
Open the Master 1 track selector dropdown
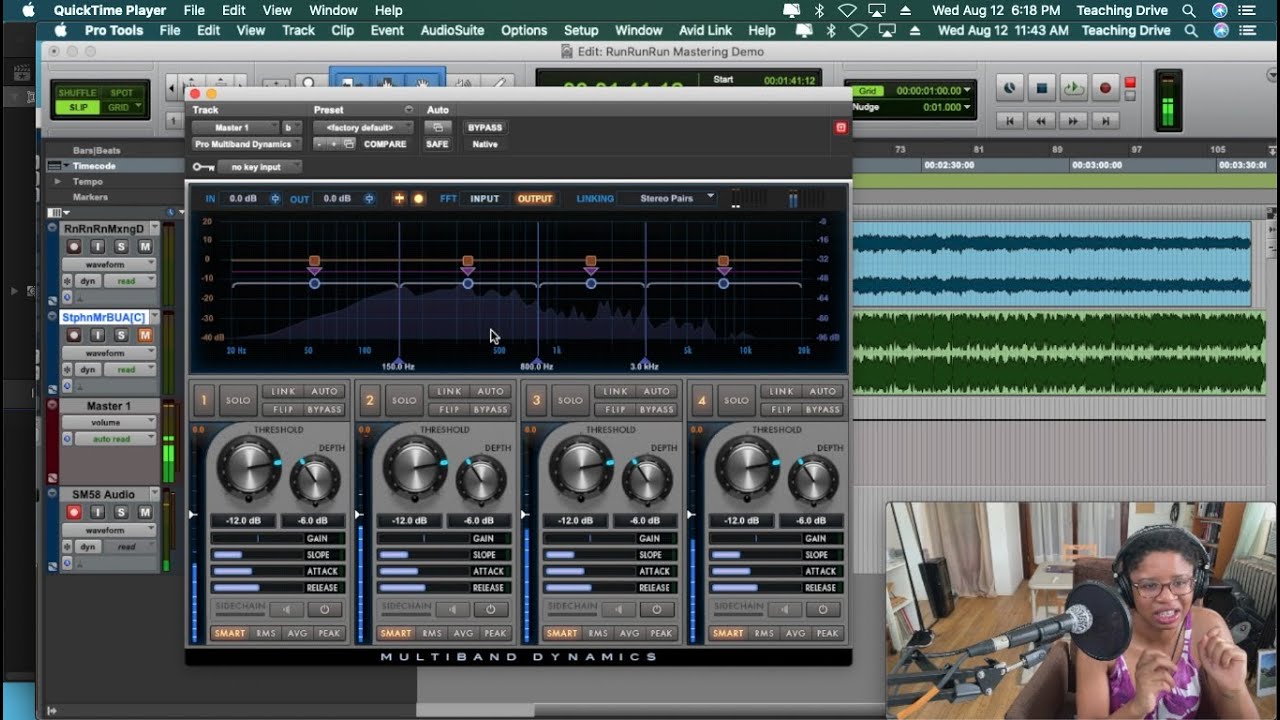tap(235, 128)
